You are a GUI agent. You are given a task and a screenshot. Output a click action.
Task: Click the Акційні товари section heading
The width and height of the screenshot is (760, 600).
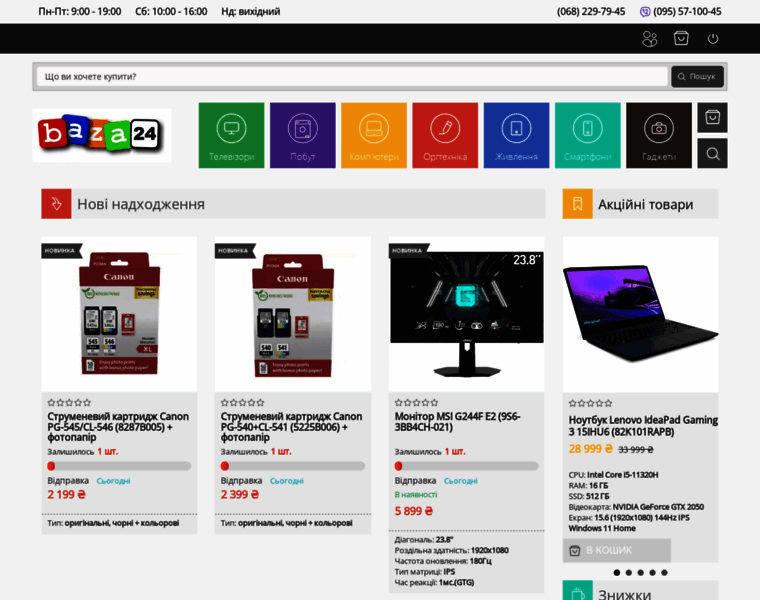tap(645, 204)
